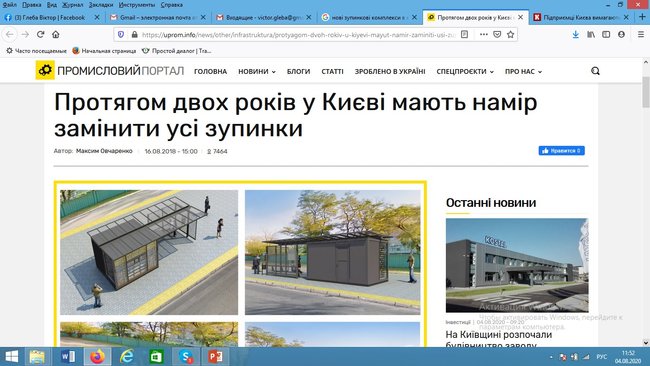Go back with the browser back arrow
The width and height of the screenshot is (650, 366).
point(10,34)
